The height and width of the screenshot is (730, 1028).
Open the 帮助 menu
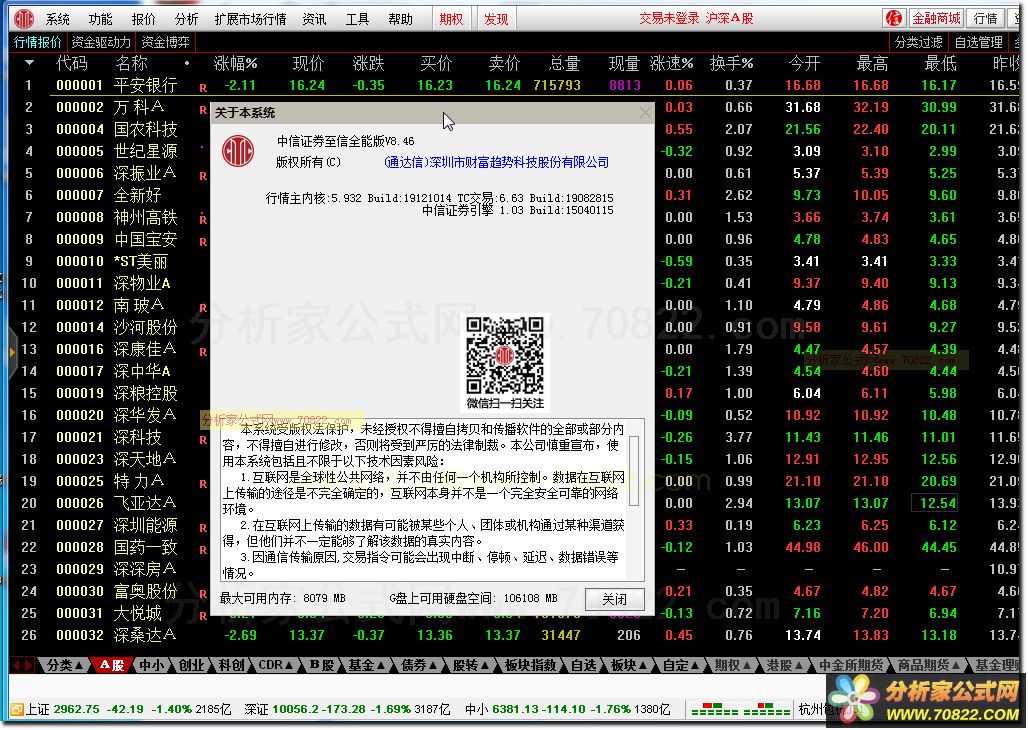(401, 19)
